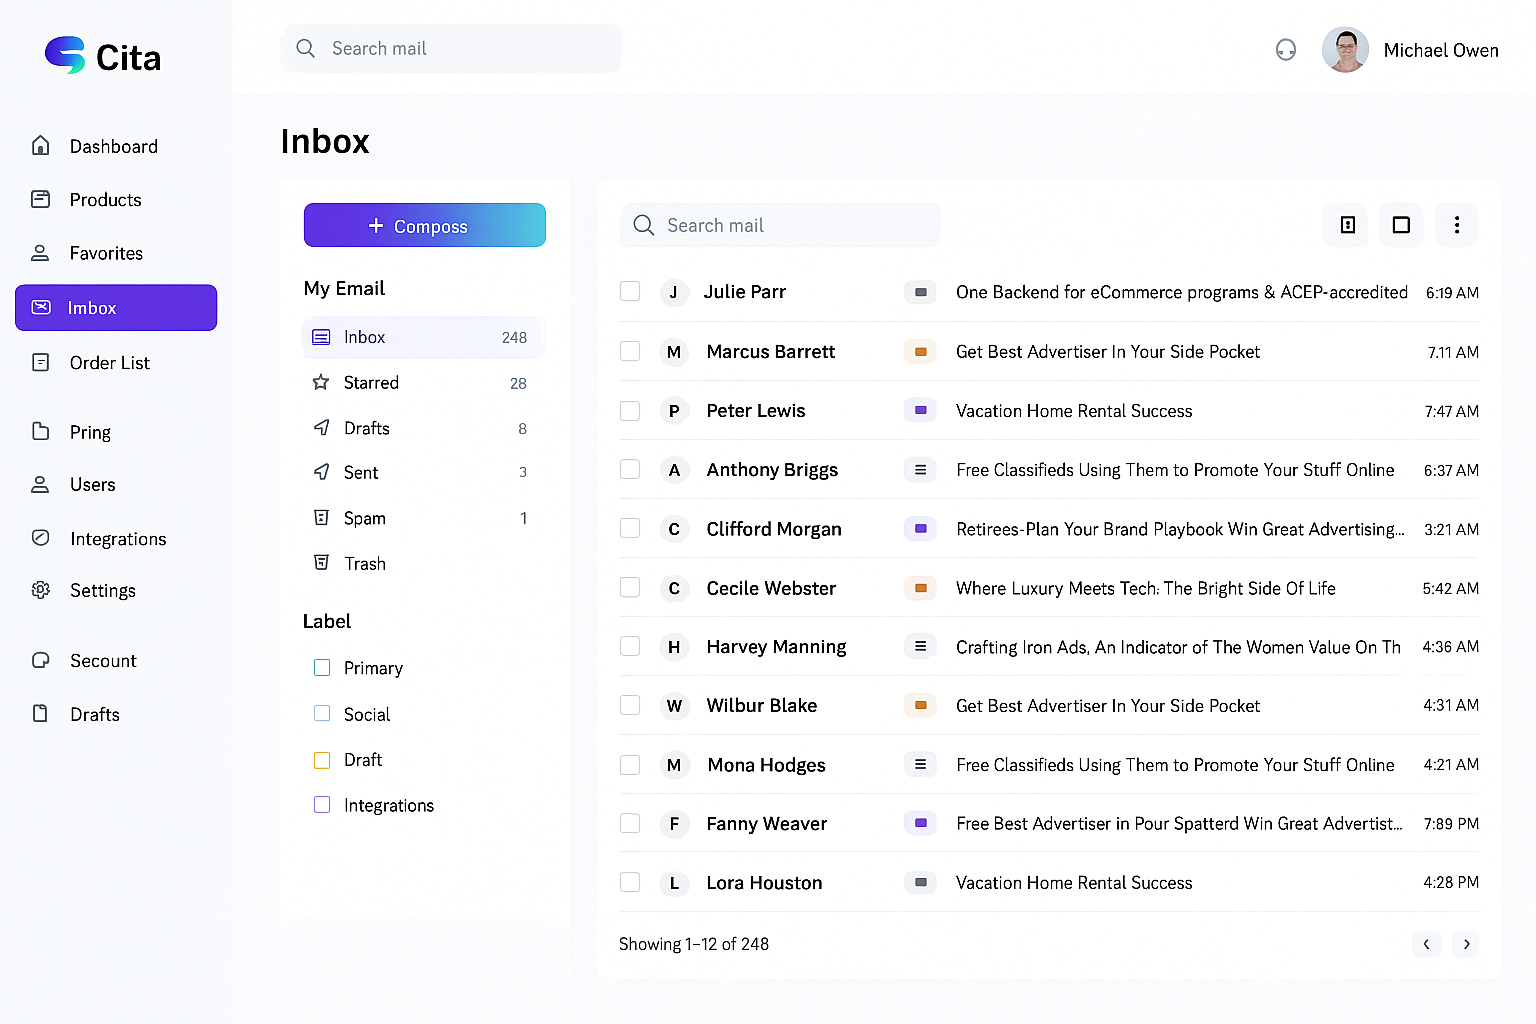1536x1024 pixels.
Task: Click the top Search mail field
Action: click(451, 48)
